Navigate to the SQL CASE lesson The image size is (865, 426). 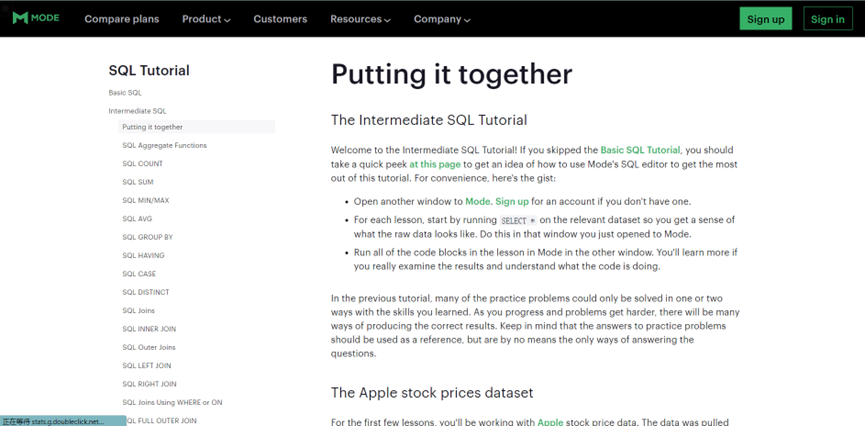coord(139,274)
